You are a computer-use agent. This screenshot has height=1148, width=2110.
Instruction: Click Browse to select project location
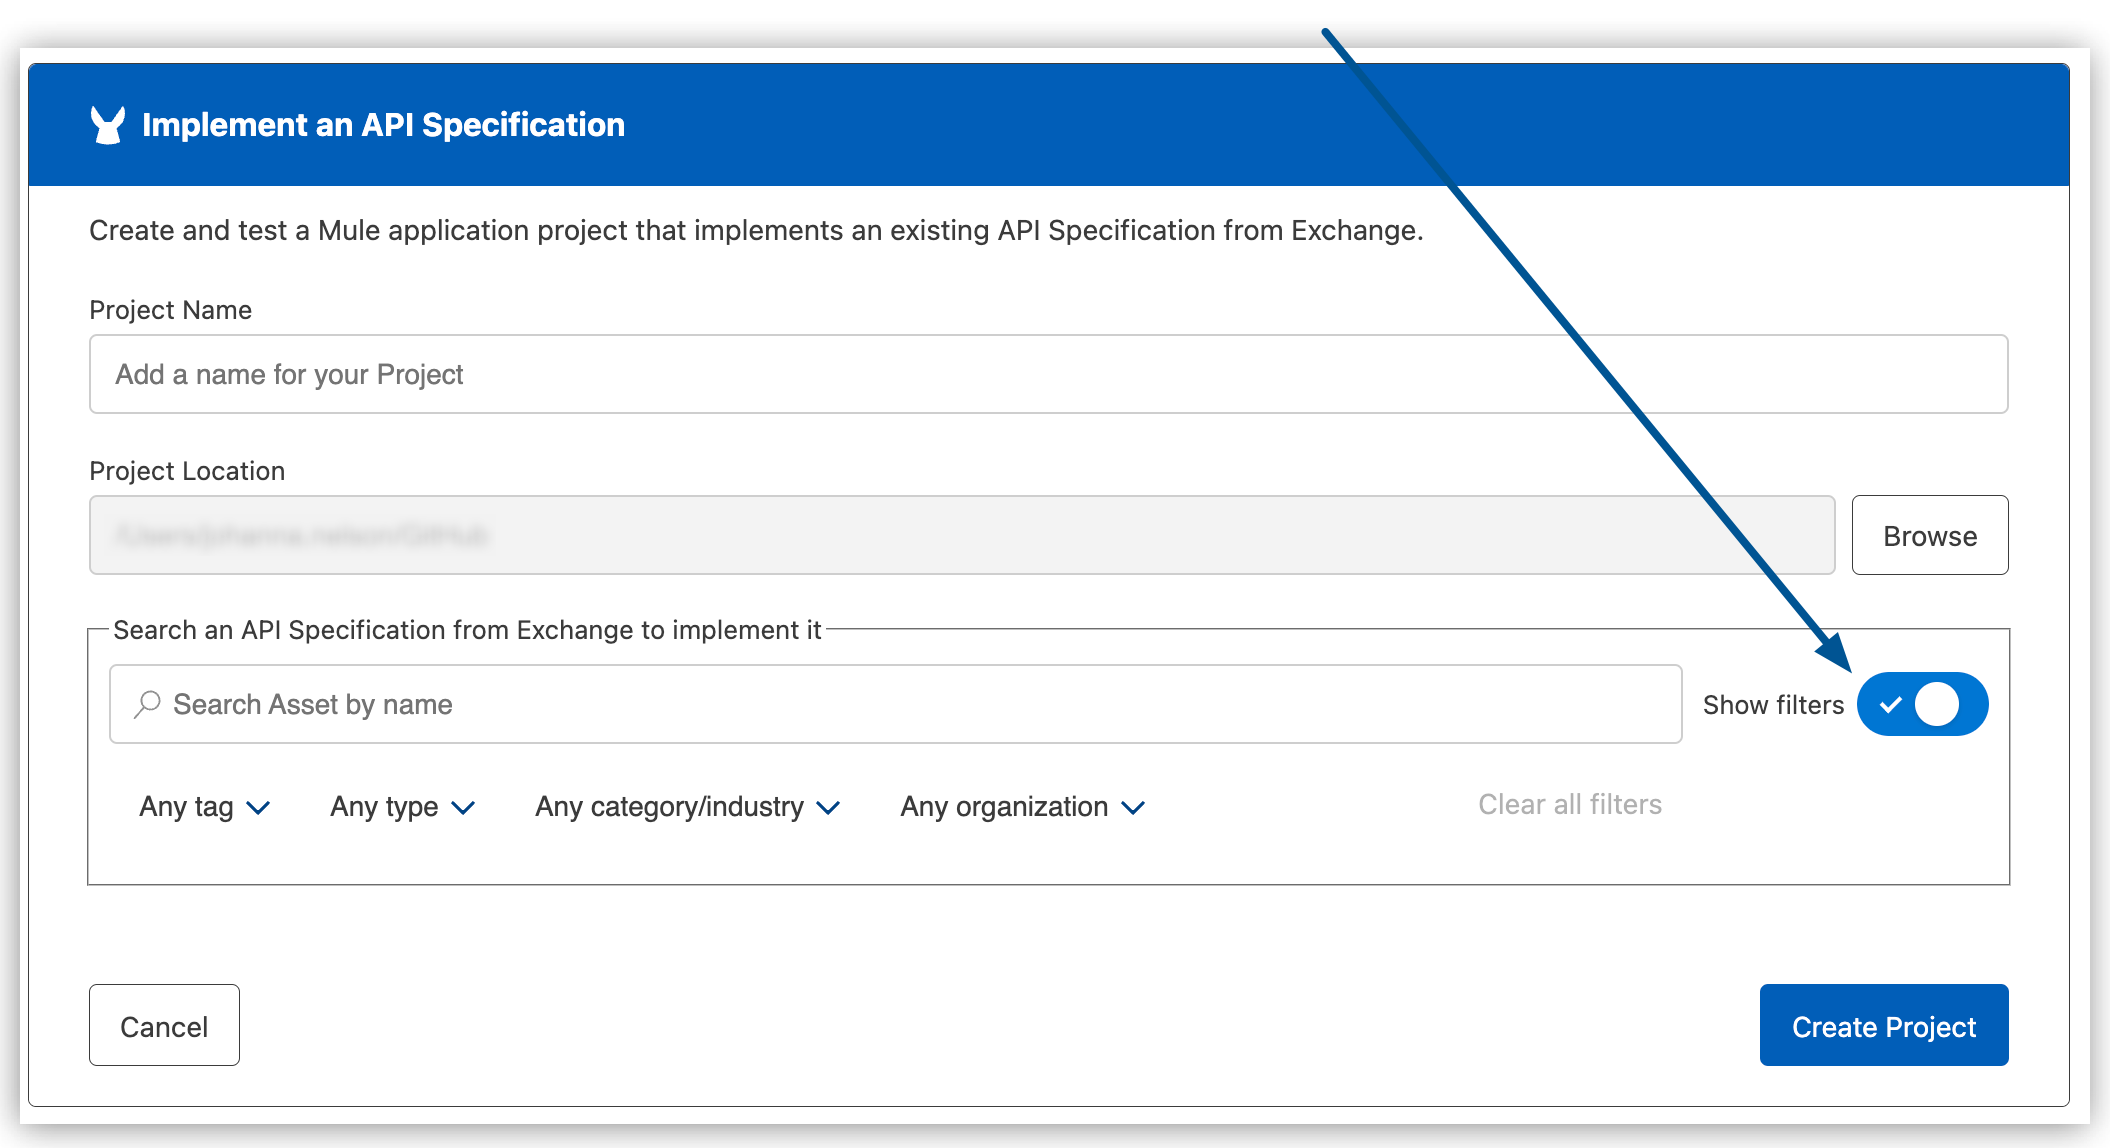tap(1932, 534)
